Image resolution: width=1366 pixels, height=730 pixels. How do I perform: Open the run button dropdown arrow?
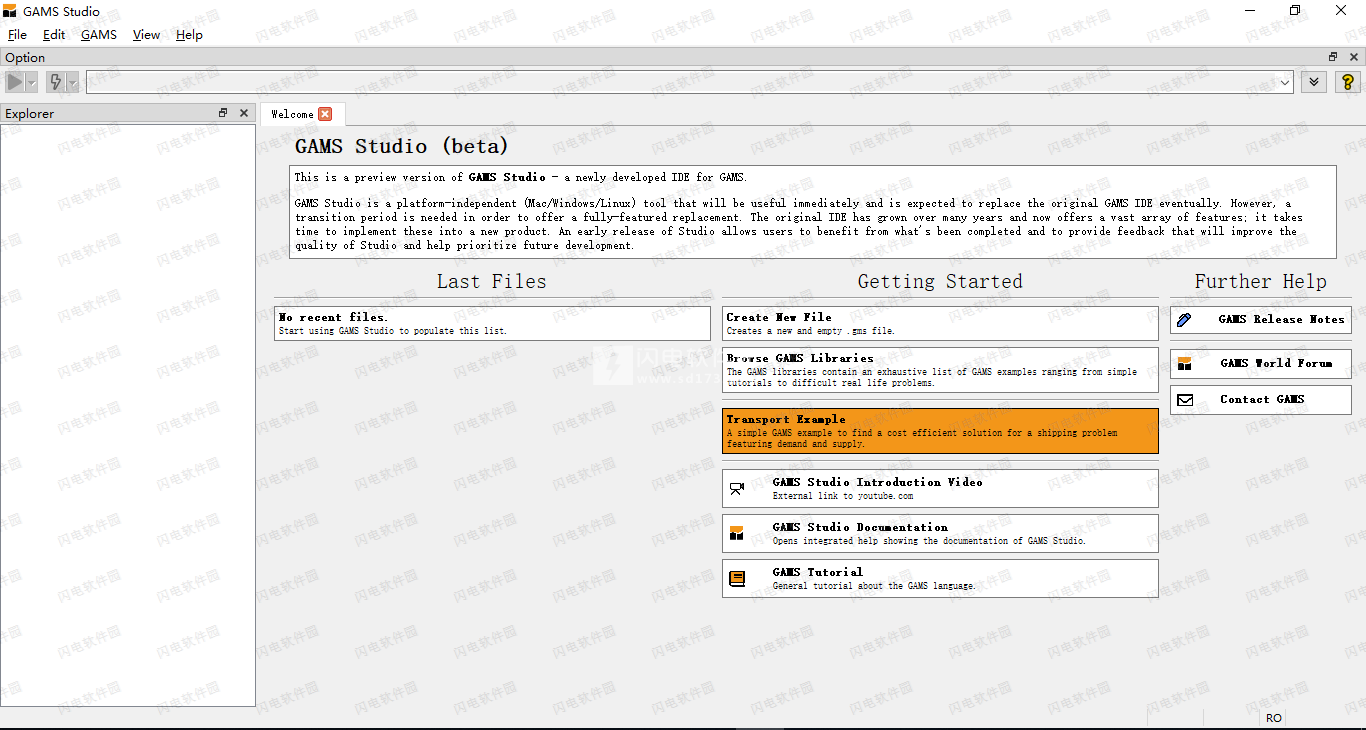coord(32,82)
